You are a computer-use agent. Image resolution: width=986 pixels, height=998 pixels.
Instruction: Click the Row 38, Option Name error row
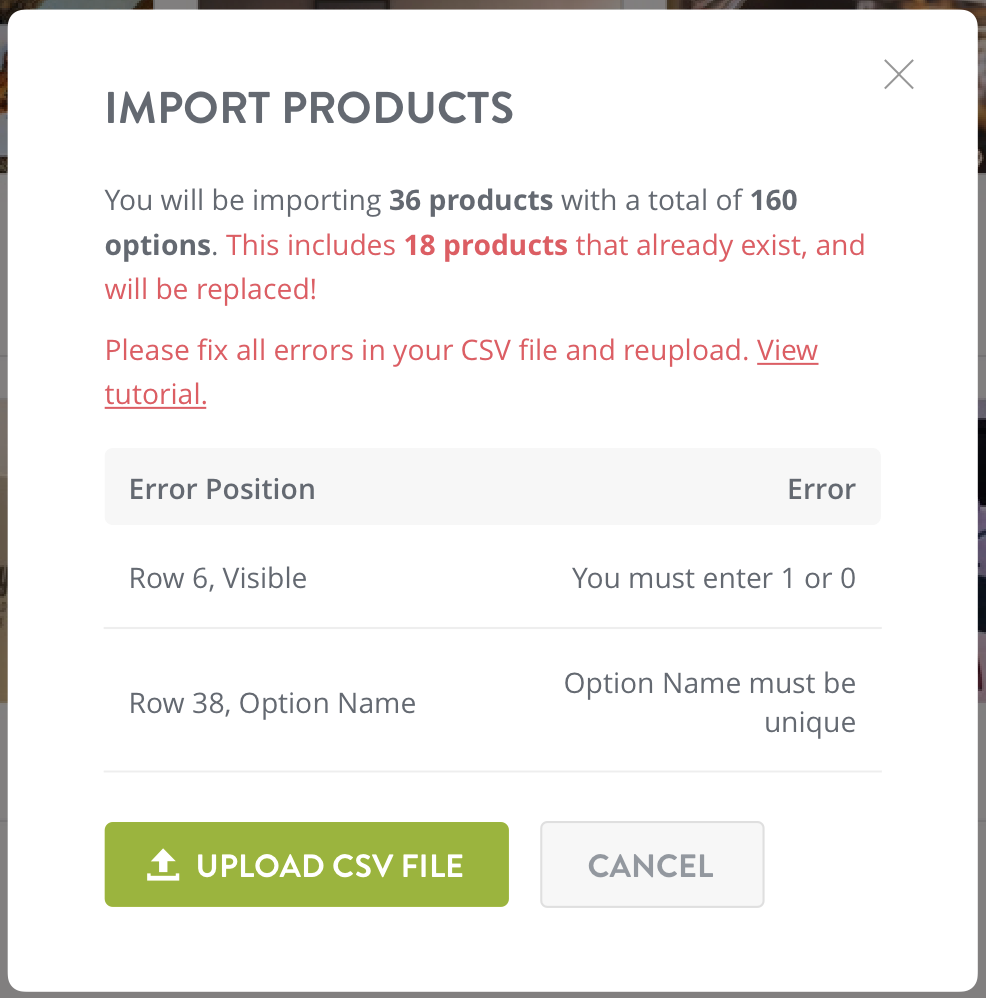point(271,702)
